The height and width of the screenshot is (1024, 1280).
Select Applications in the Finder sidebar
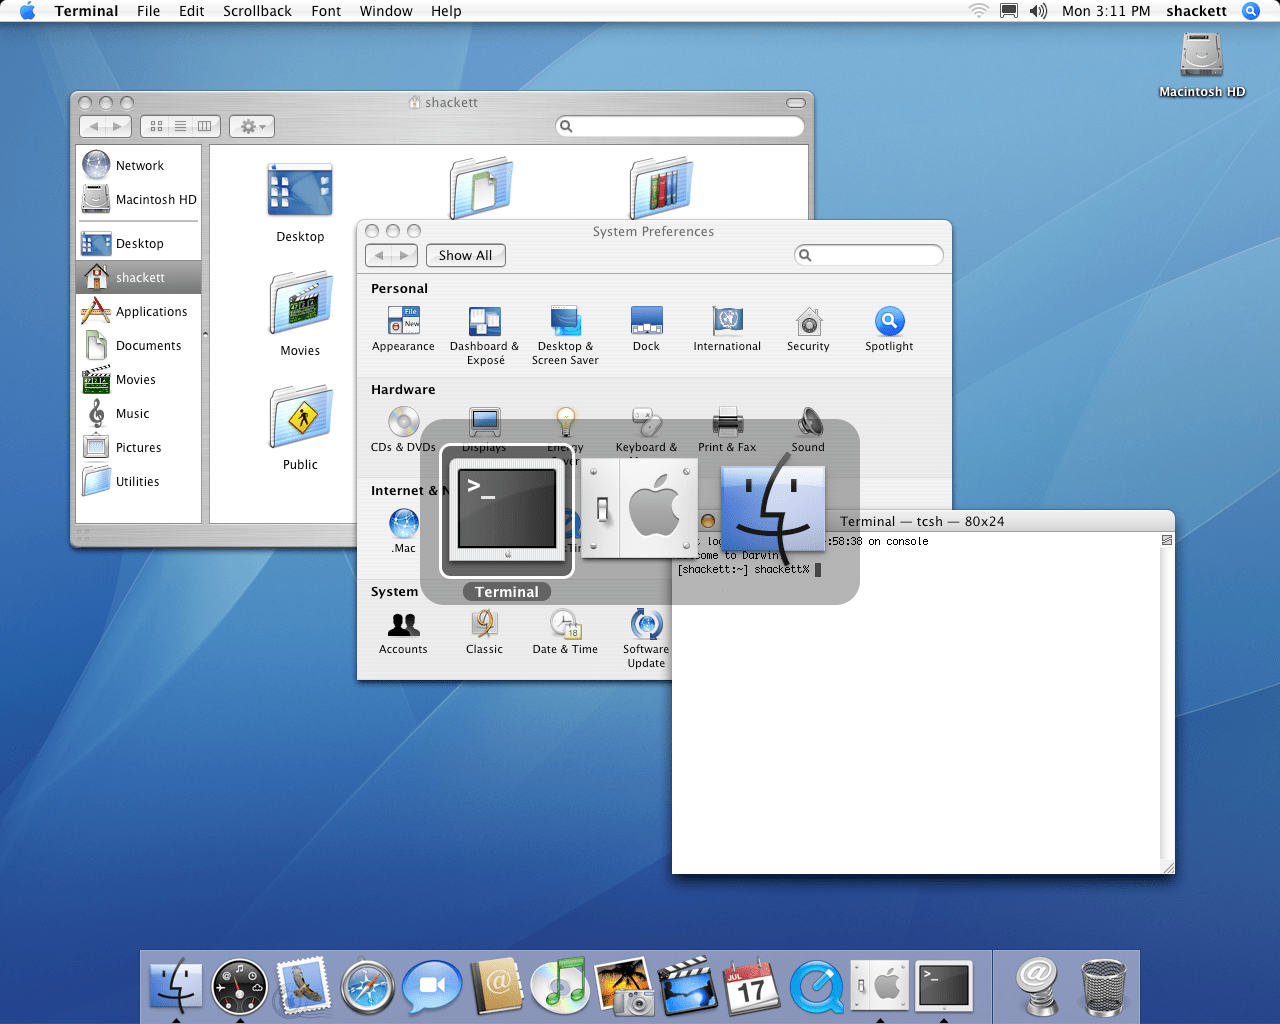pos(151,312)
